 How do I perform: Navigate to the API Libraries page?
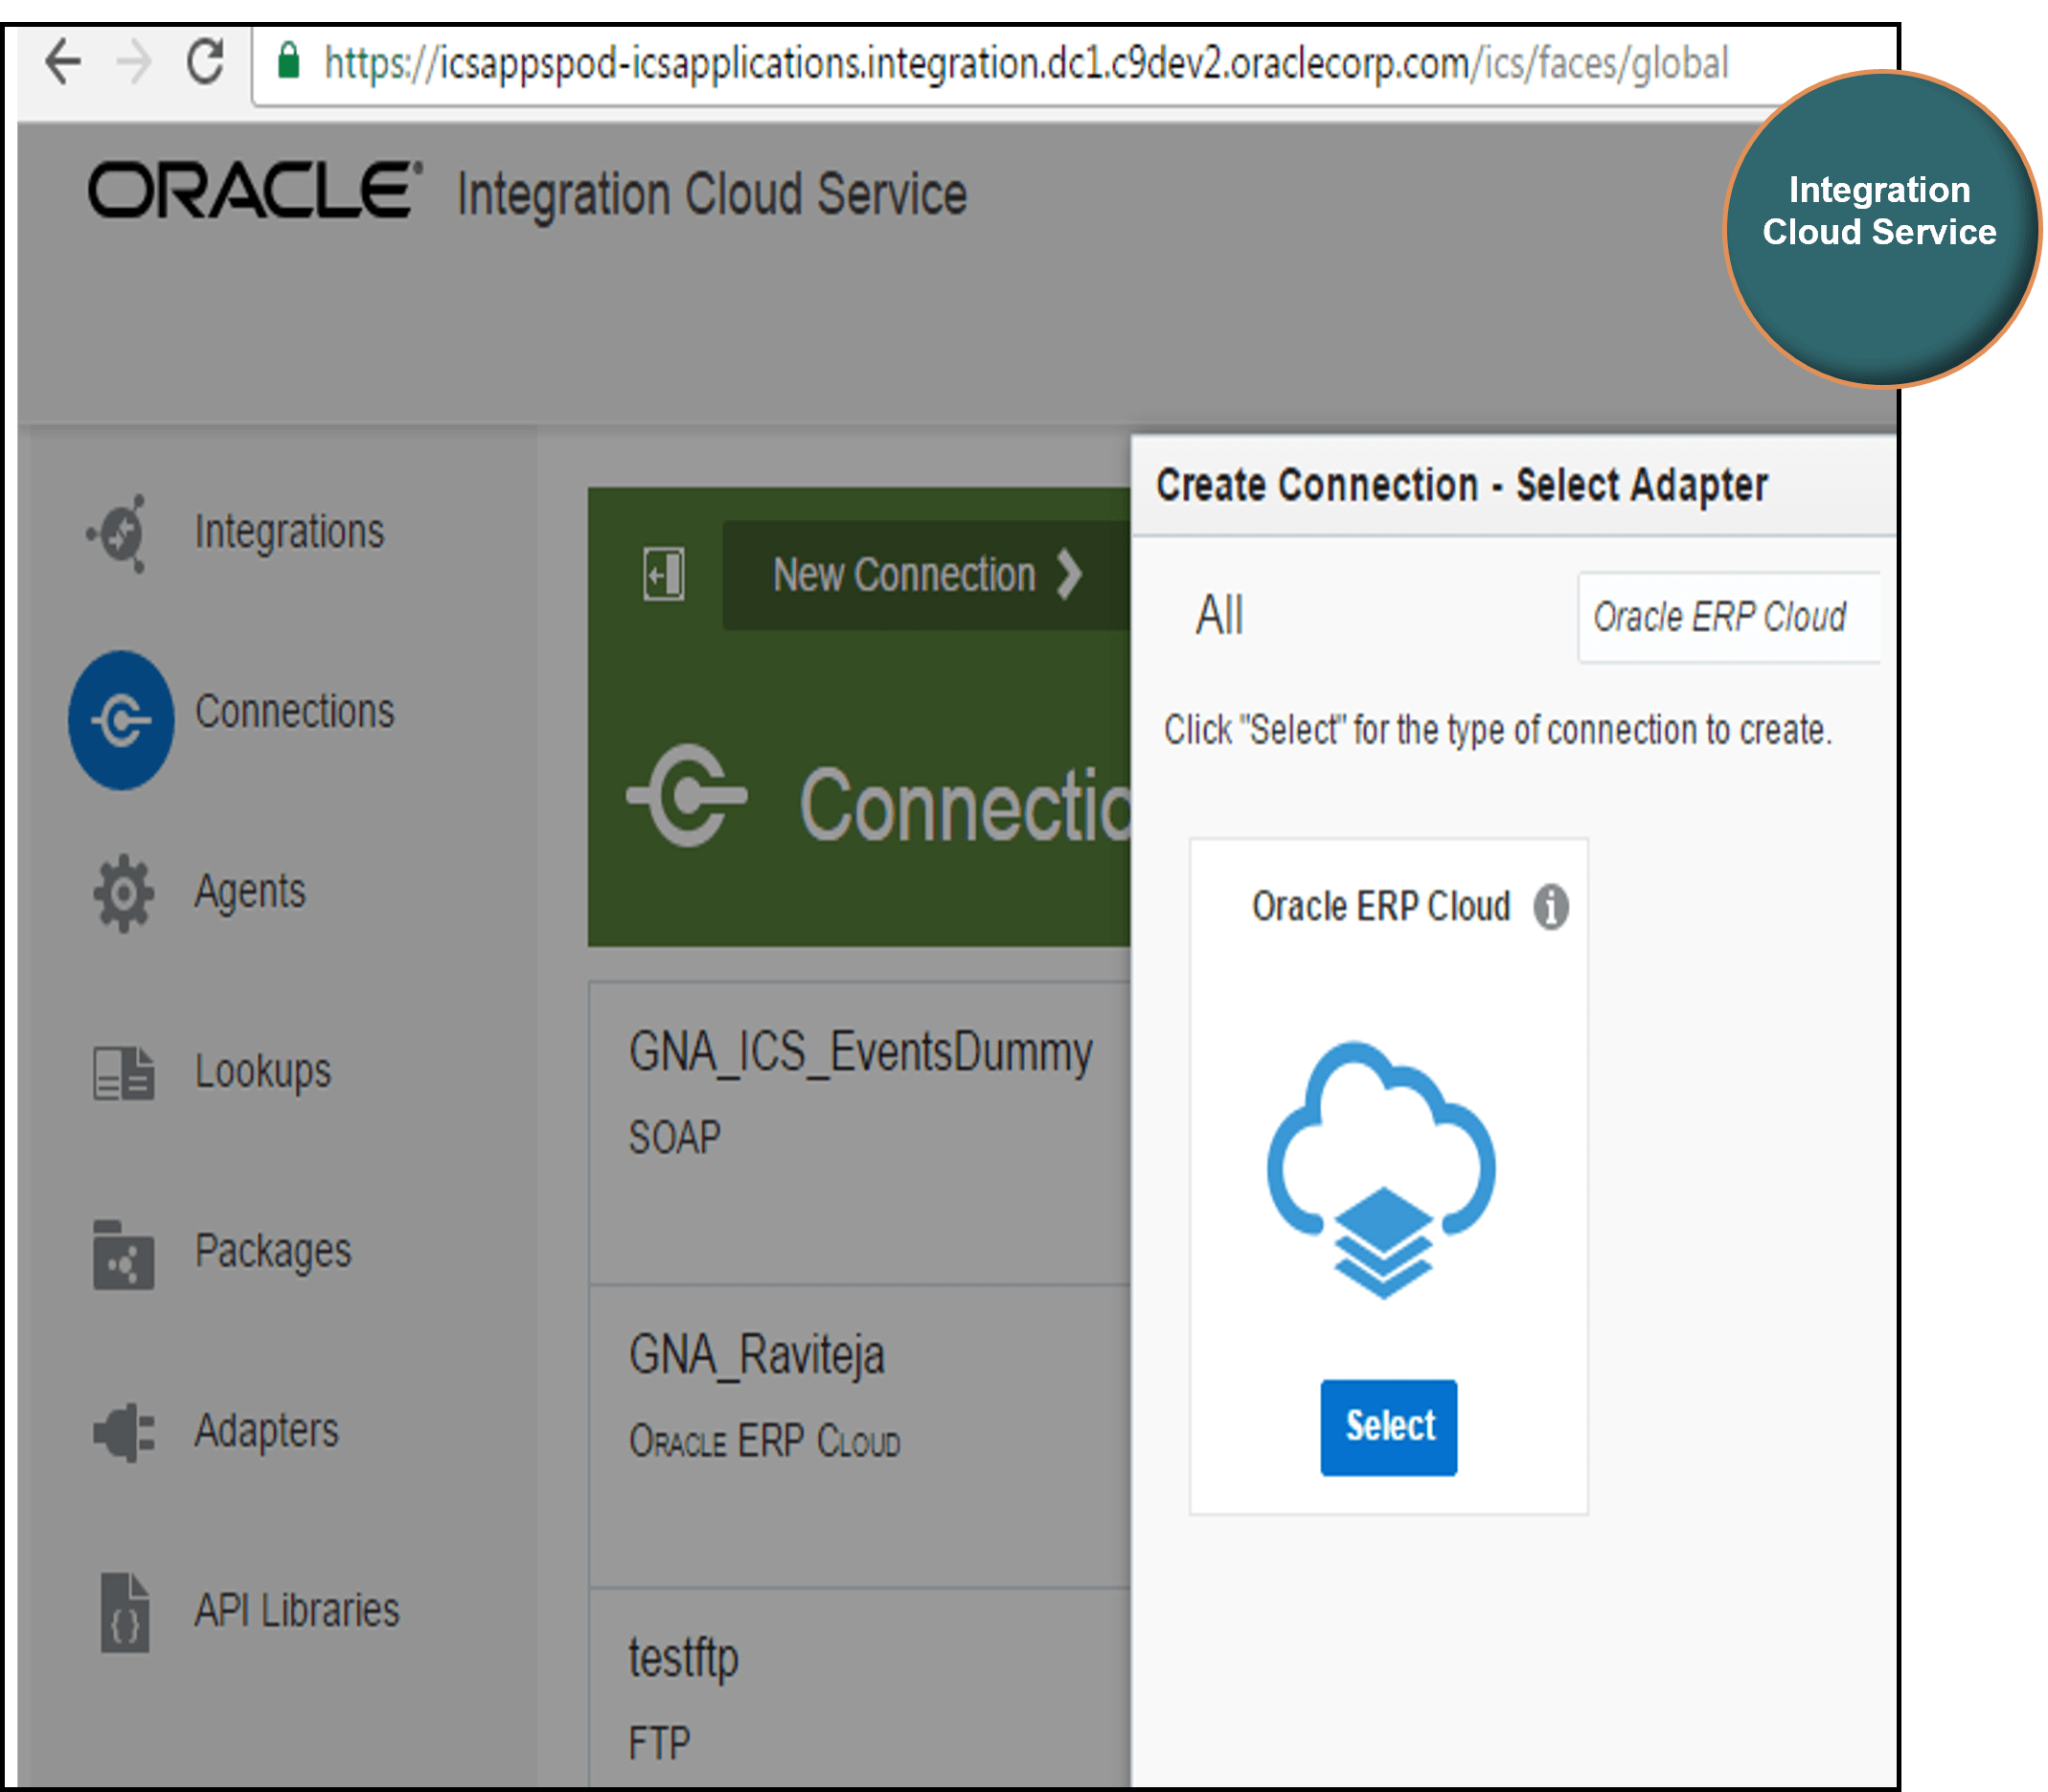point(296,1612)
